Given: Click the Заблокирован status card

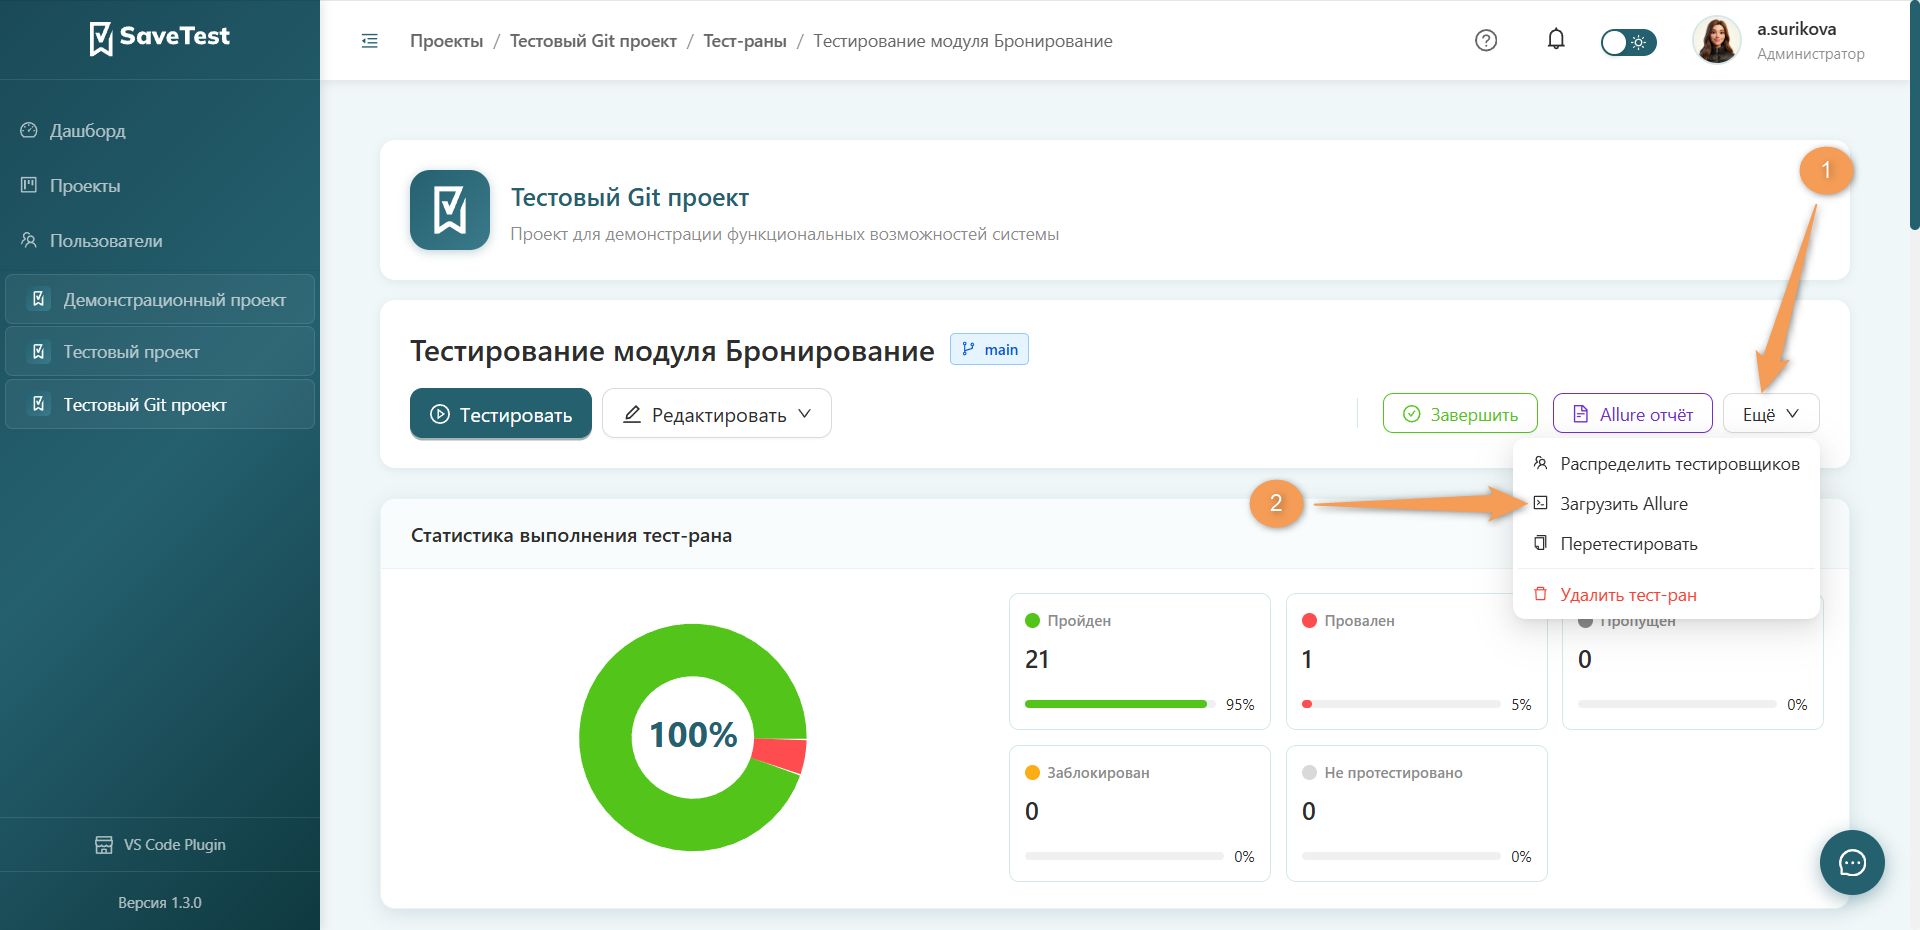Looking at the screenshot, I should tap(1140, 813).
